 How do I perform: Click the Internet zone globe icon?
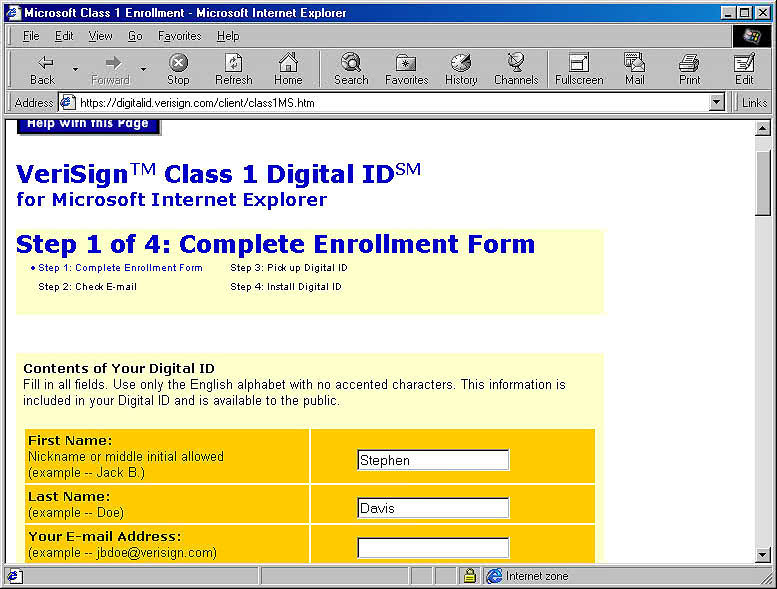[494, 576]
